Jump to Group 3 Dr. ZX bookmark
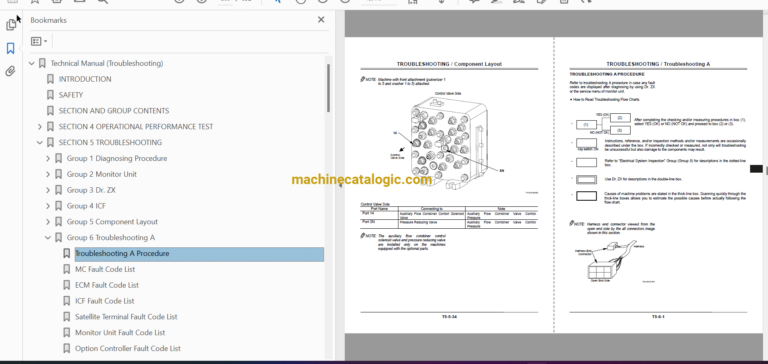 click(x=91, y=190)
